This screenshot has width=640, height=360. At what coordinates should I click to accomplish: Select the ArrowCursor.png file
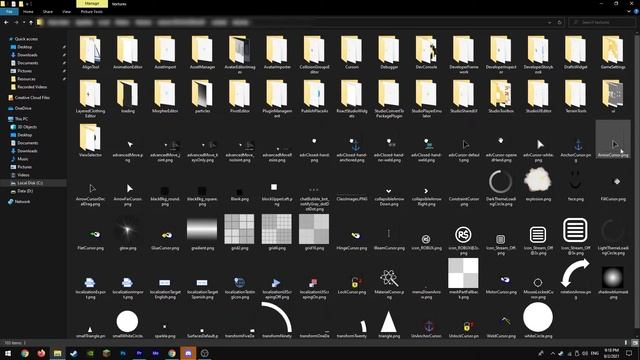(613, 139)
